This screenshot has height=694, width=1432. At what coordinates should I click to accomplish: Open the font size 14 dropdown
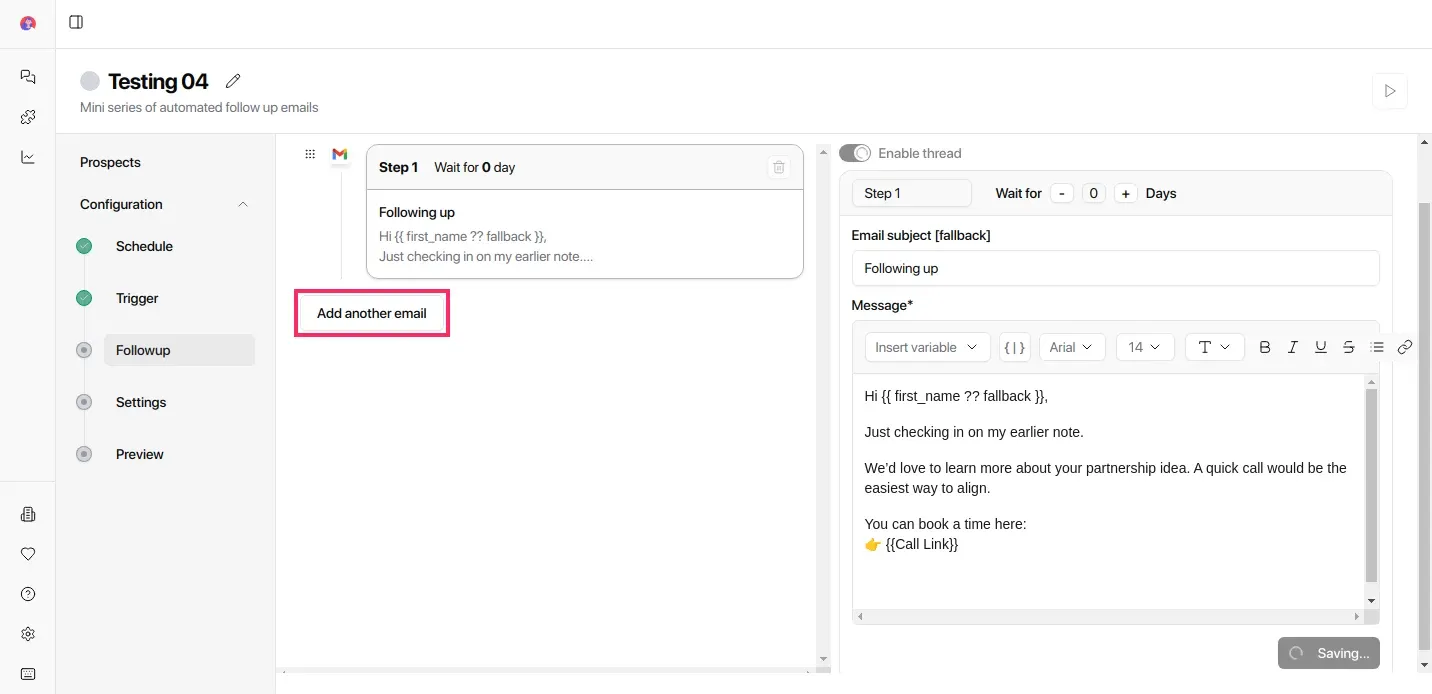[1145, 347]
